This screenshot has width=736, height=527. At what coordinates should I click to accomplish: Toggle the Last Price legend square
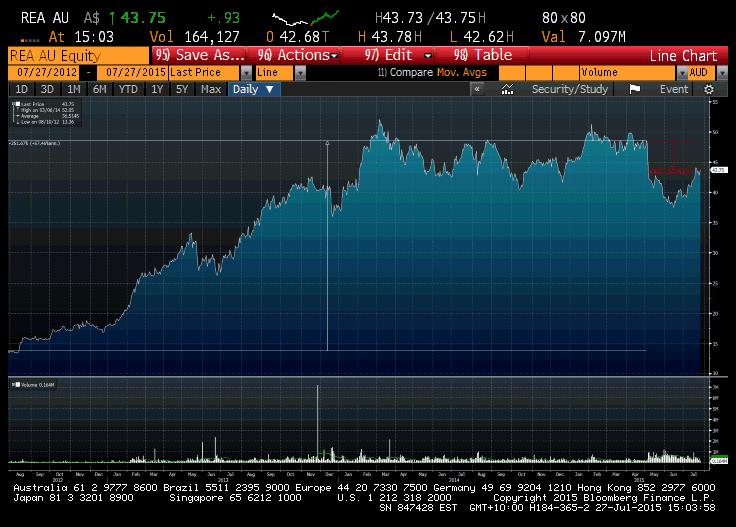click(x=17, y=104)
